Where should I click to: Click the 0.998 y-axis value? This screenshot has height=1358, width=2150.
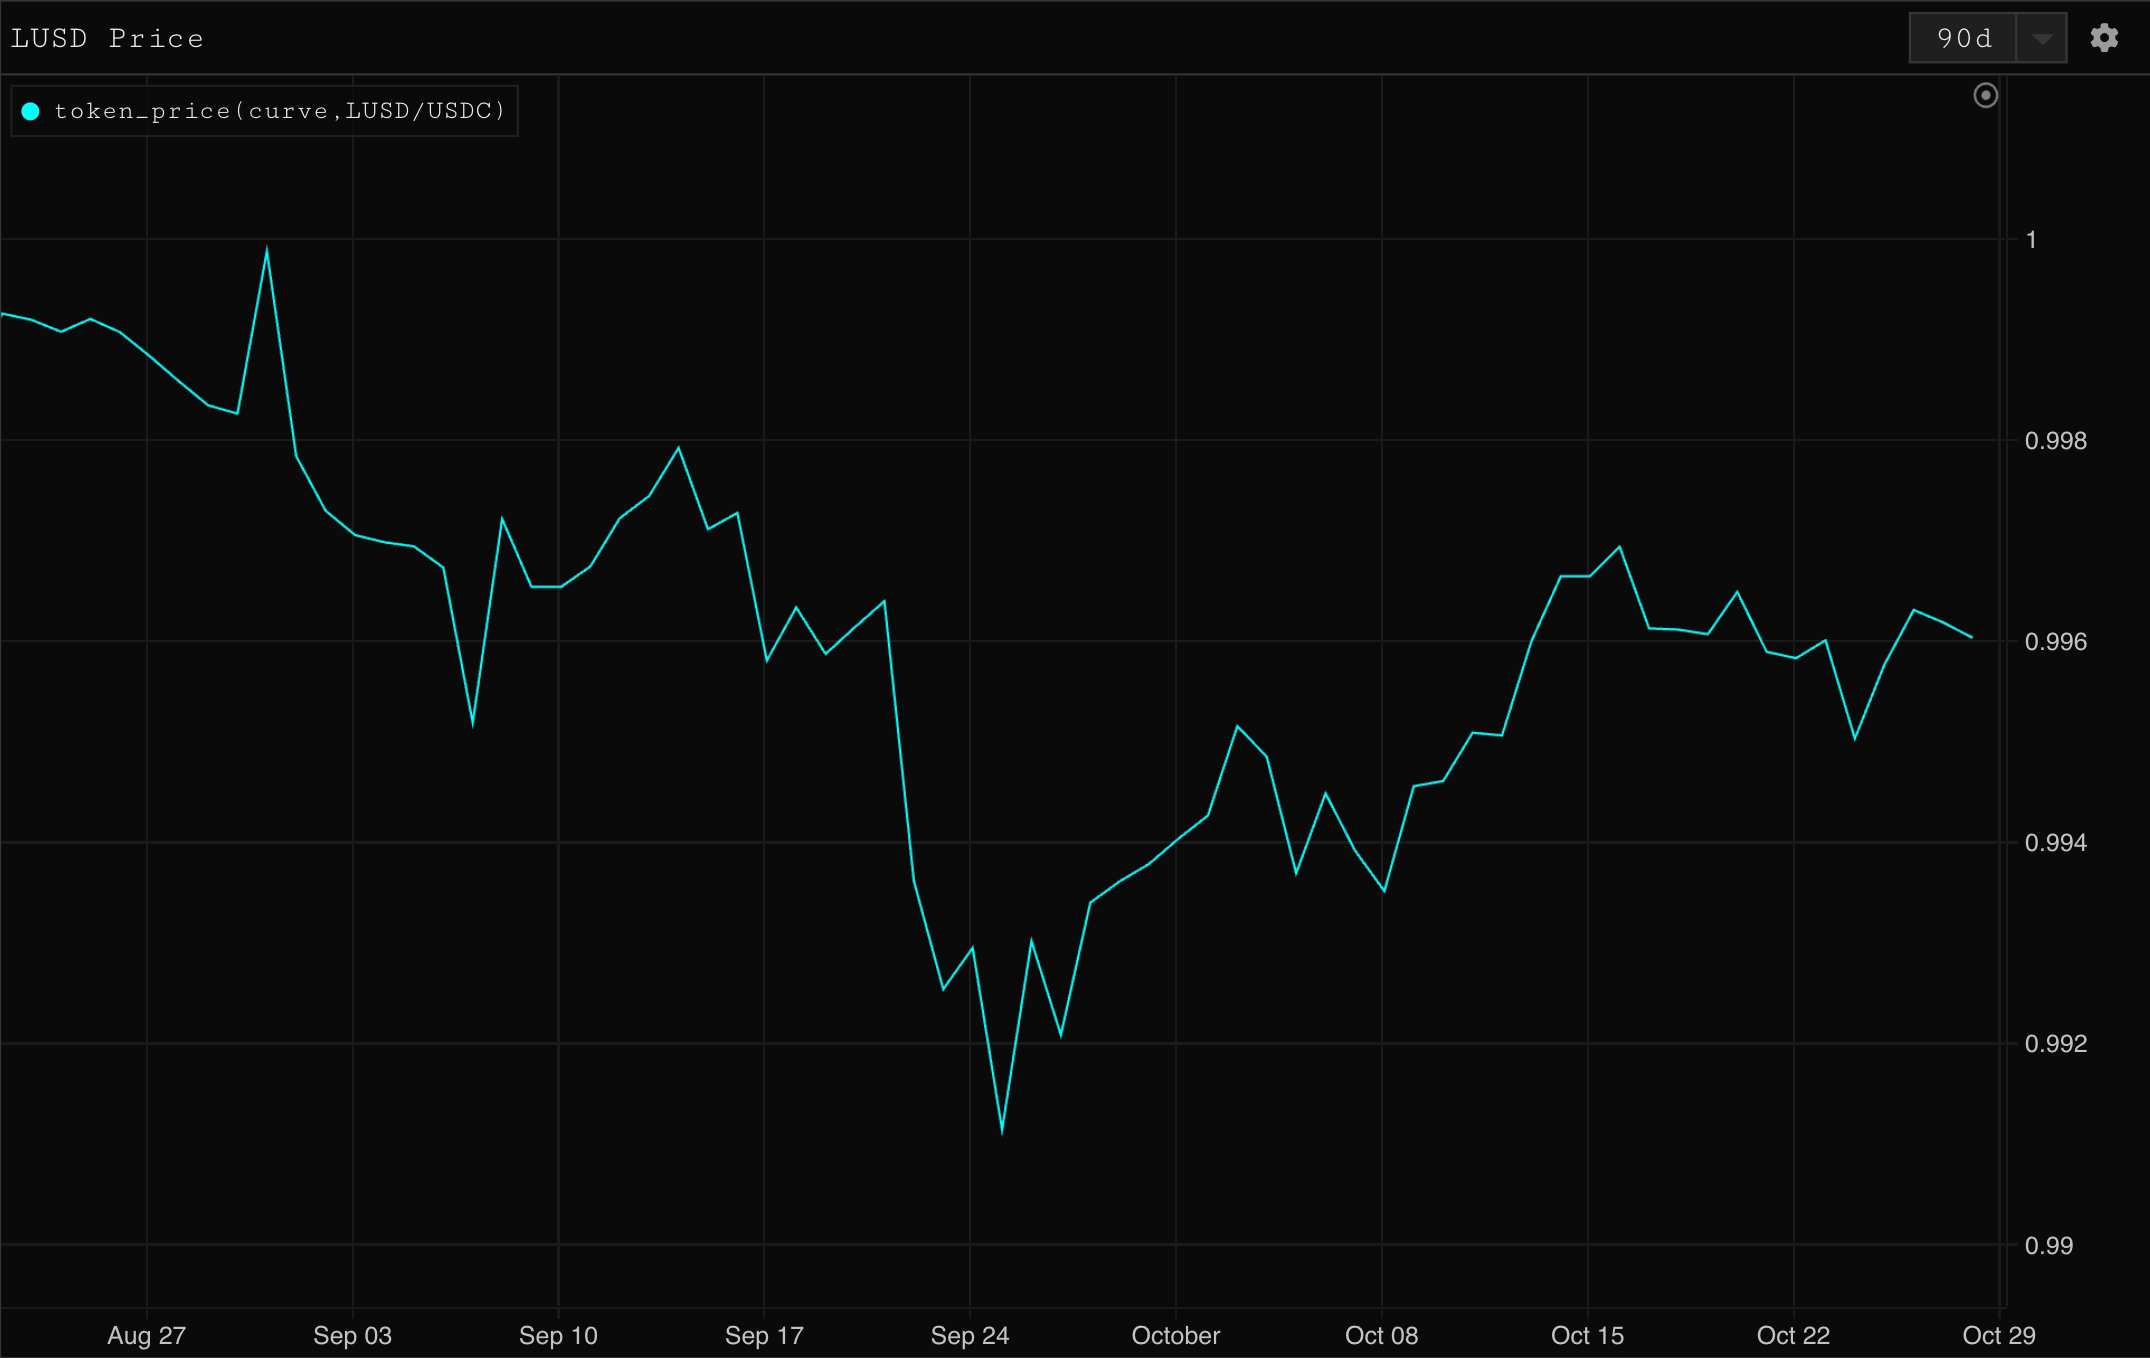point(2055,441)
